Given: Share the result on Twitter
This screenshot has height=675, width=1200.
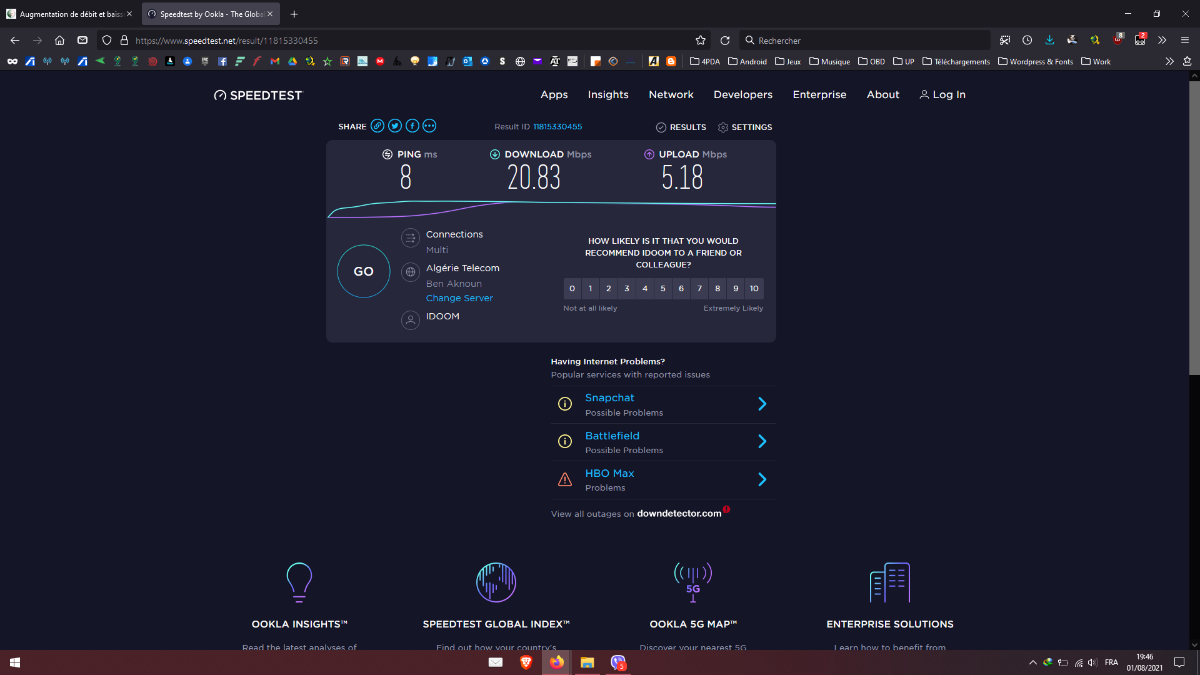Looking at the screenshot, I should point(395,126).
